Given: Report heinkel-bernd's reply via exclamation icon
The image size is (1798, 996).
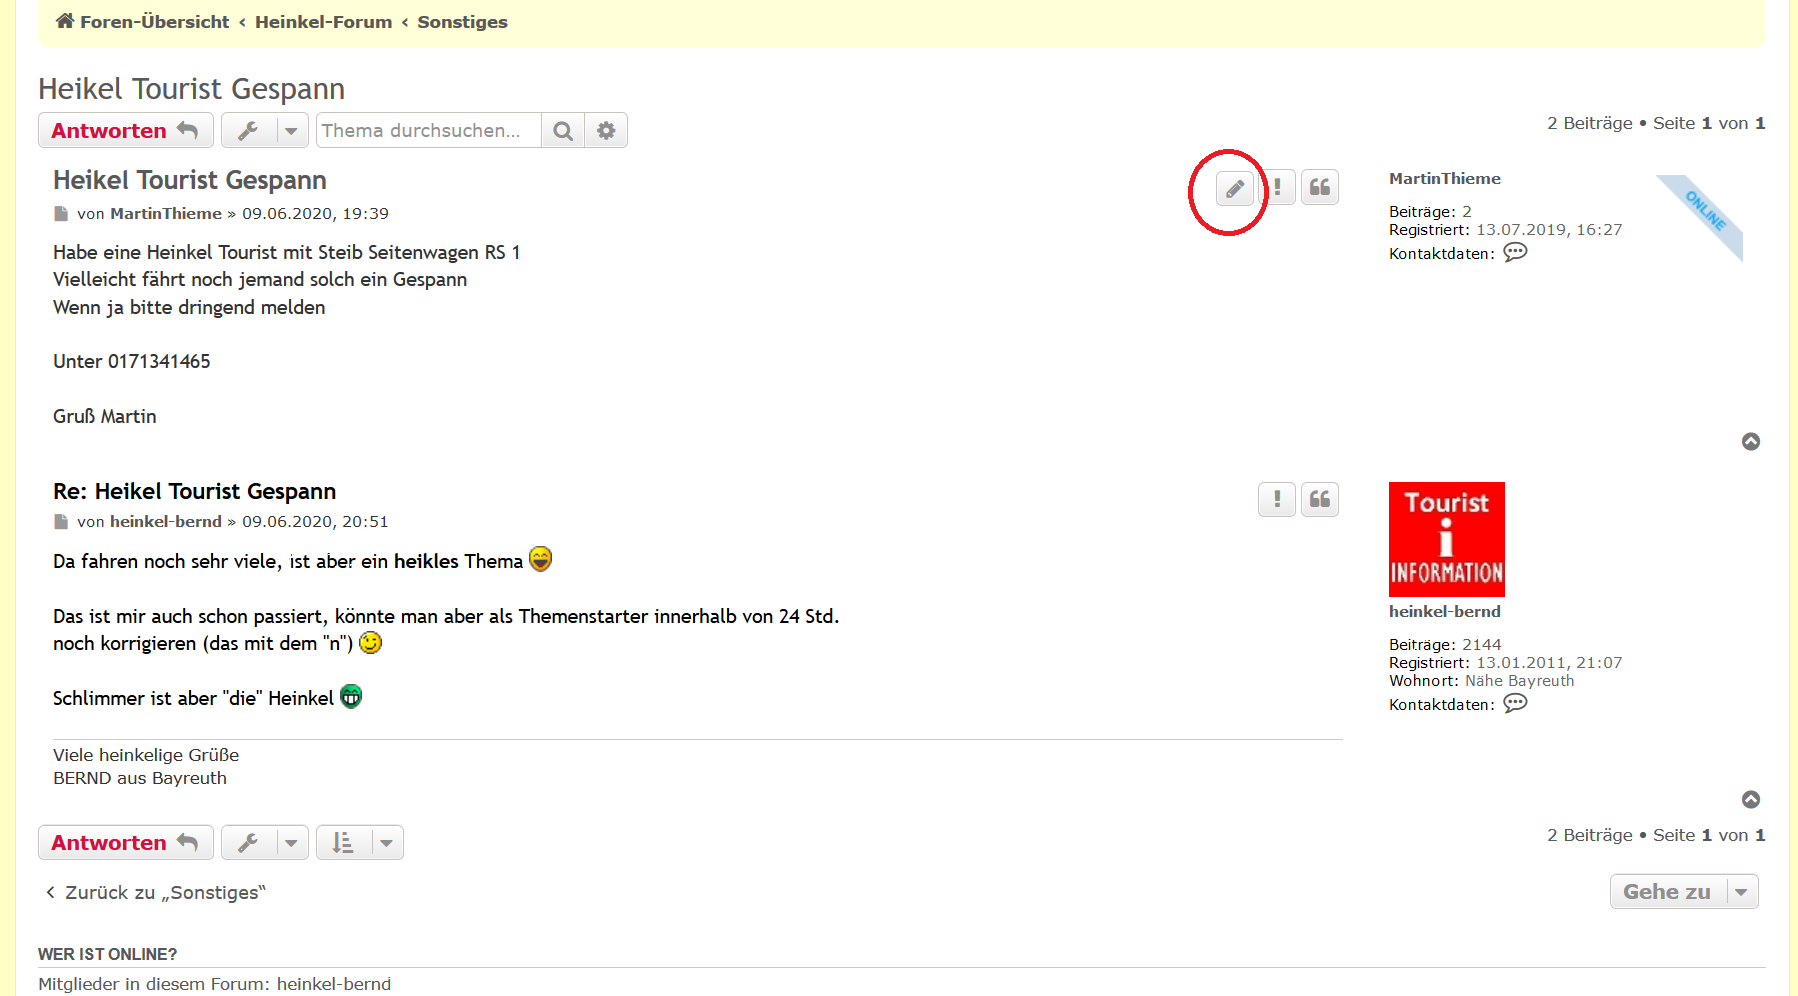Looking at the screenshot, I should [x=1277, y=499].
